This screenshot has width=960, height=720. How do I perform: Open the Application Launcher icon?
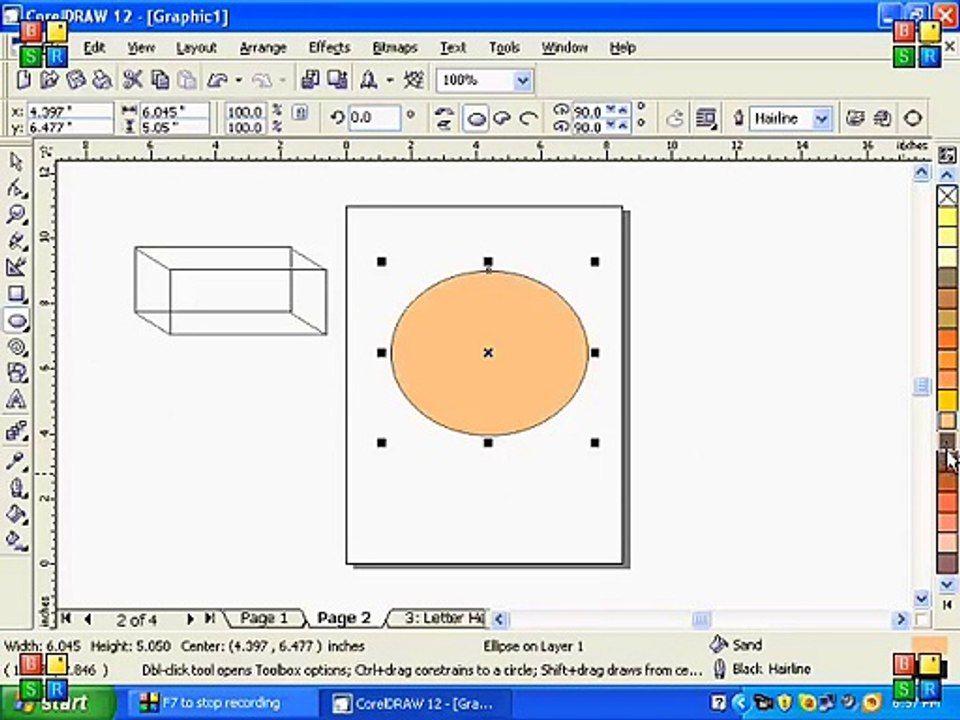click(x=369, y=80)
